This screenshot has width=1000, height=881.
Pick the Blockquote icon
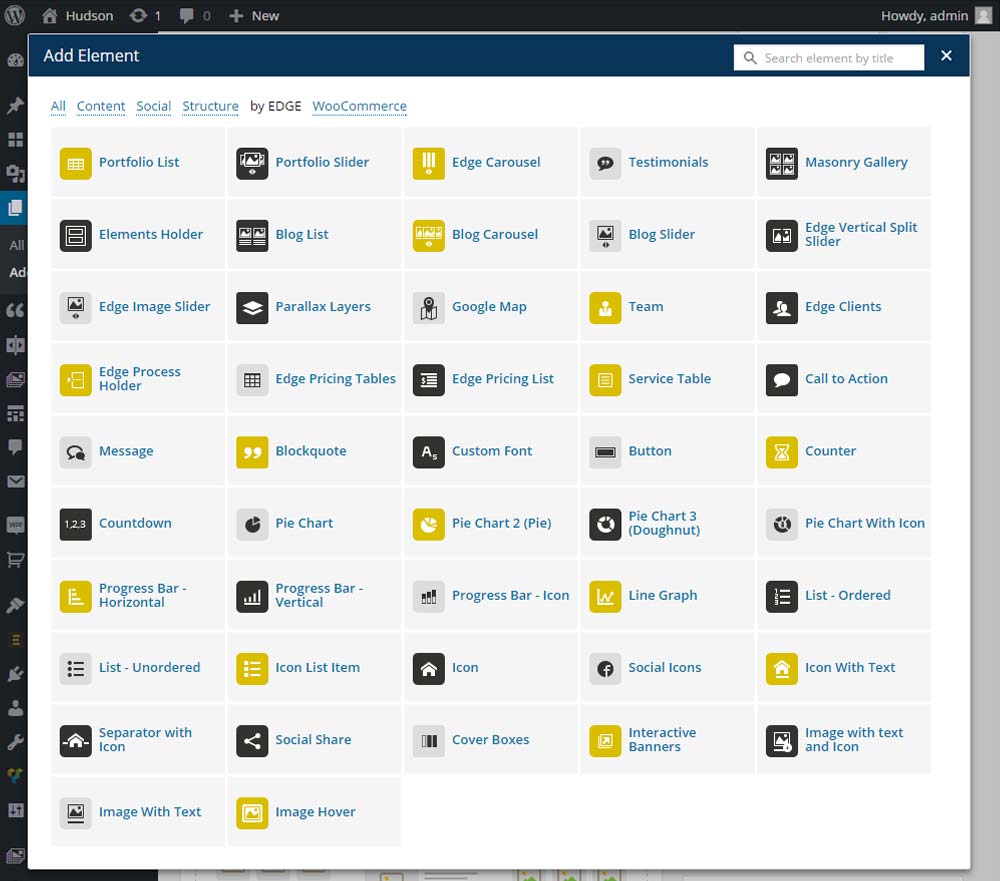point(252,452)
